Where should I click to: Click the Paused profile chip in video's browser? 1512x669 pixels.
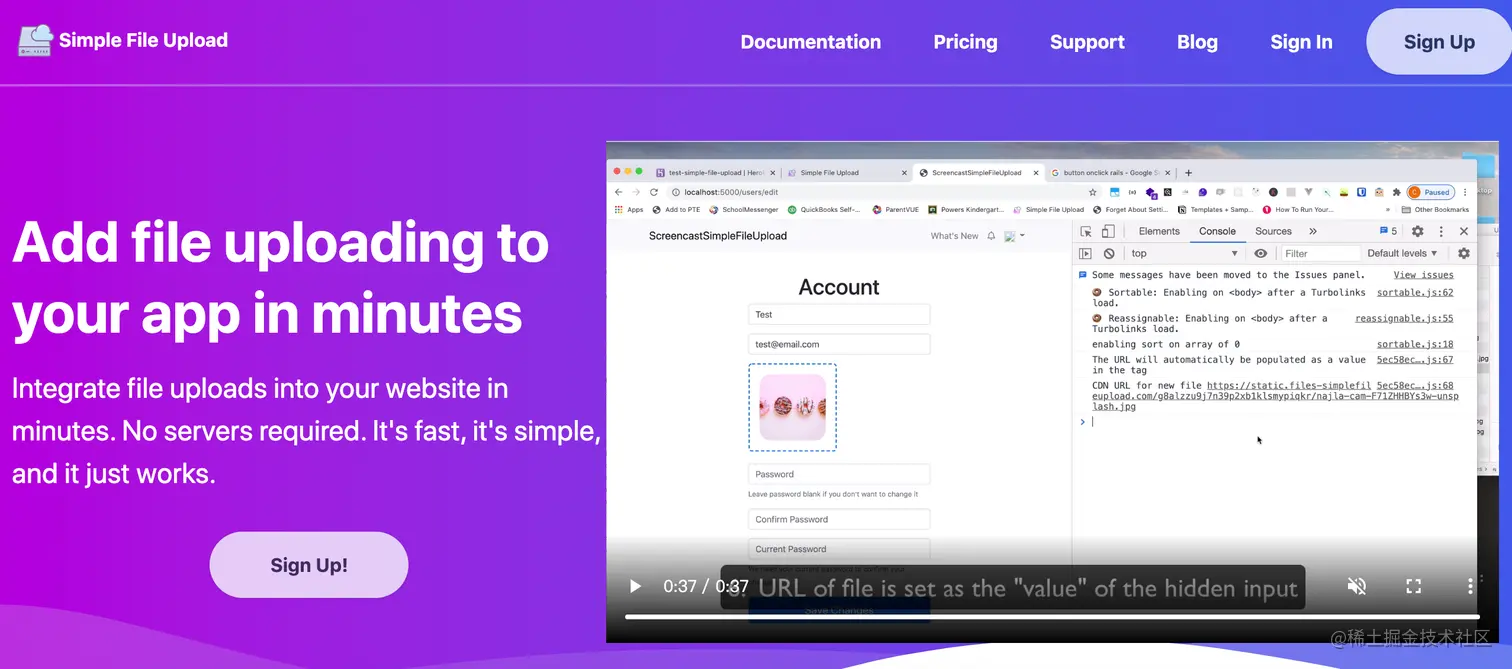1430,192
